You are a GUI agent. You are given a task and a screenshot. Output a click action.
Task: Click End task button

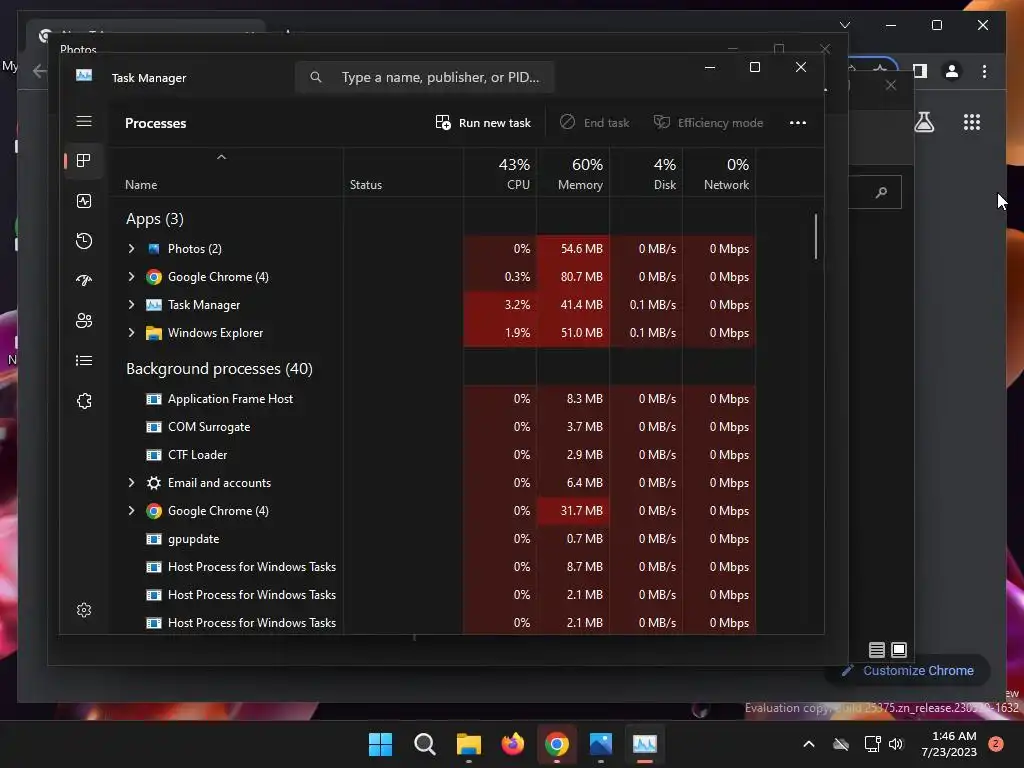594,123
